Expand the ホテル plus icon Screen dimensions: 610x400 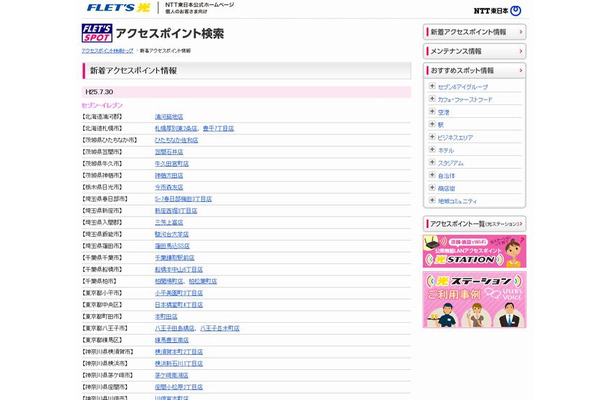(432, 150)
